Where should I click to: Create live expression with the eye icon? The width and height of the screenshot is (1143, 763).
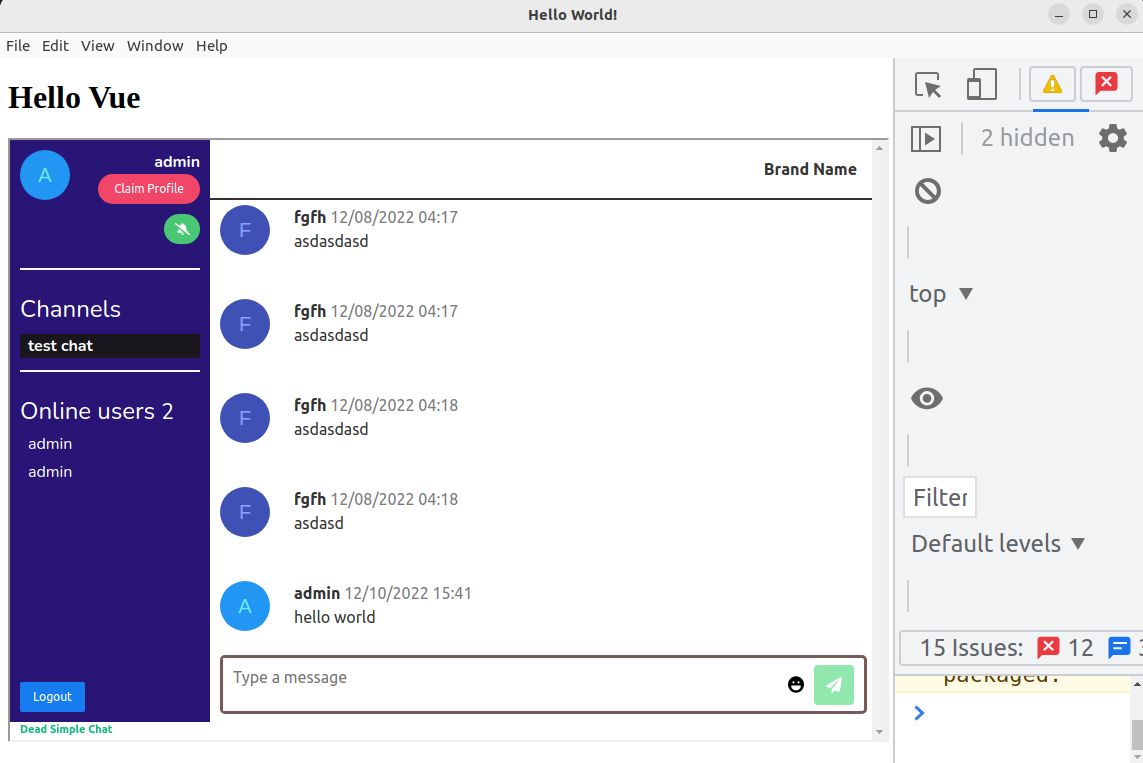click(927, 399)
